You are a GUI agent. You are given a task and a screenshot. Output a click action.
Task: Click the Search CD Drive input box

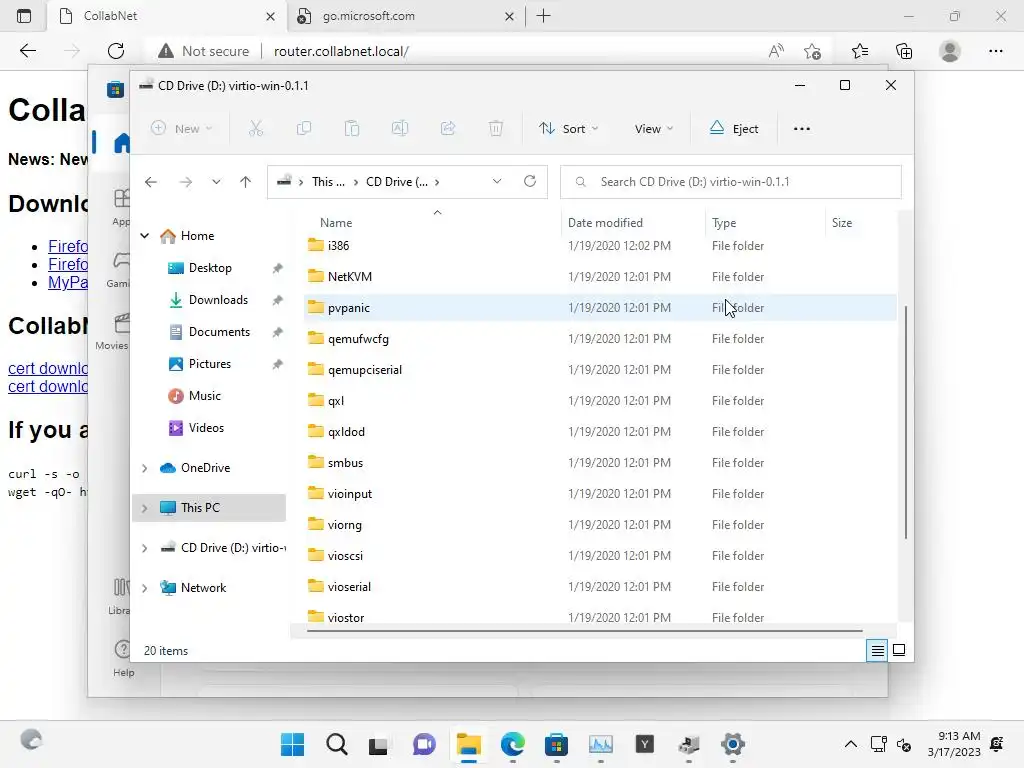coord(731,182)
